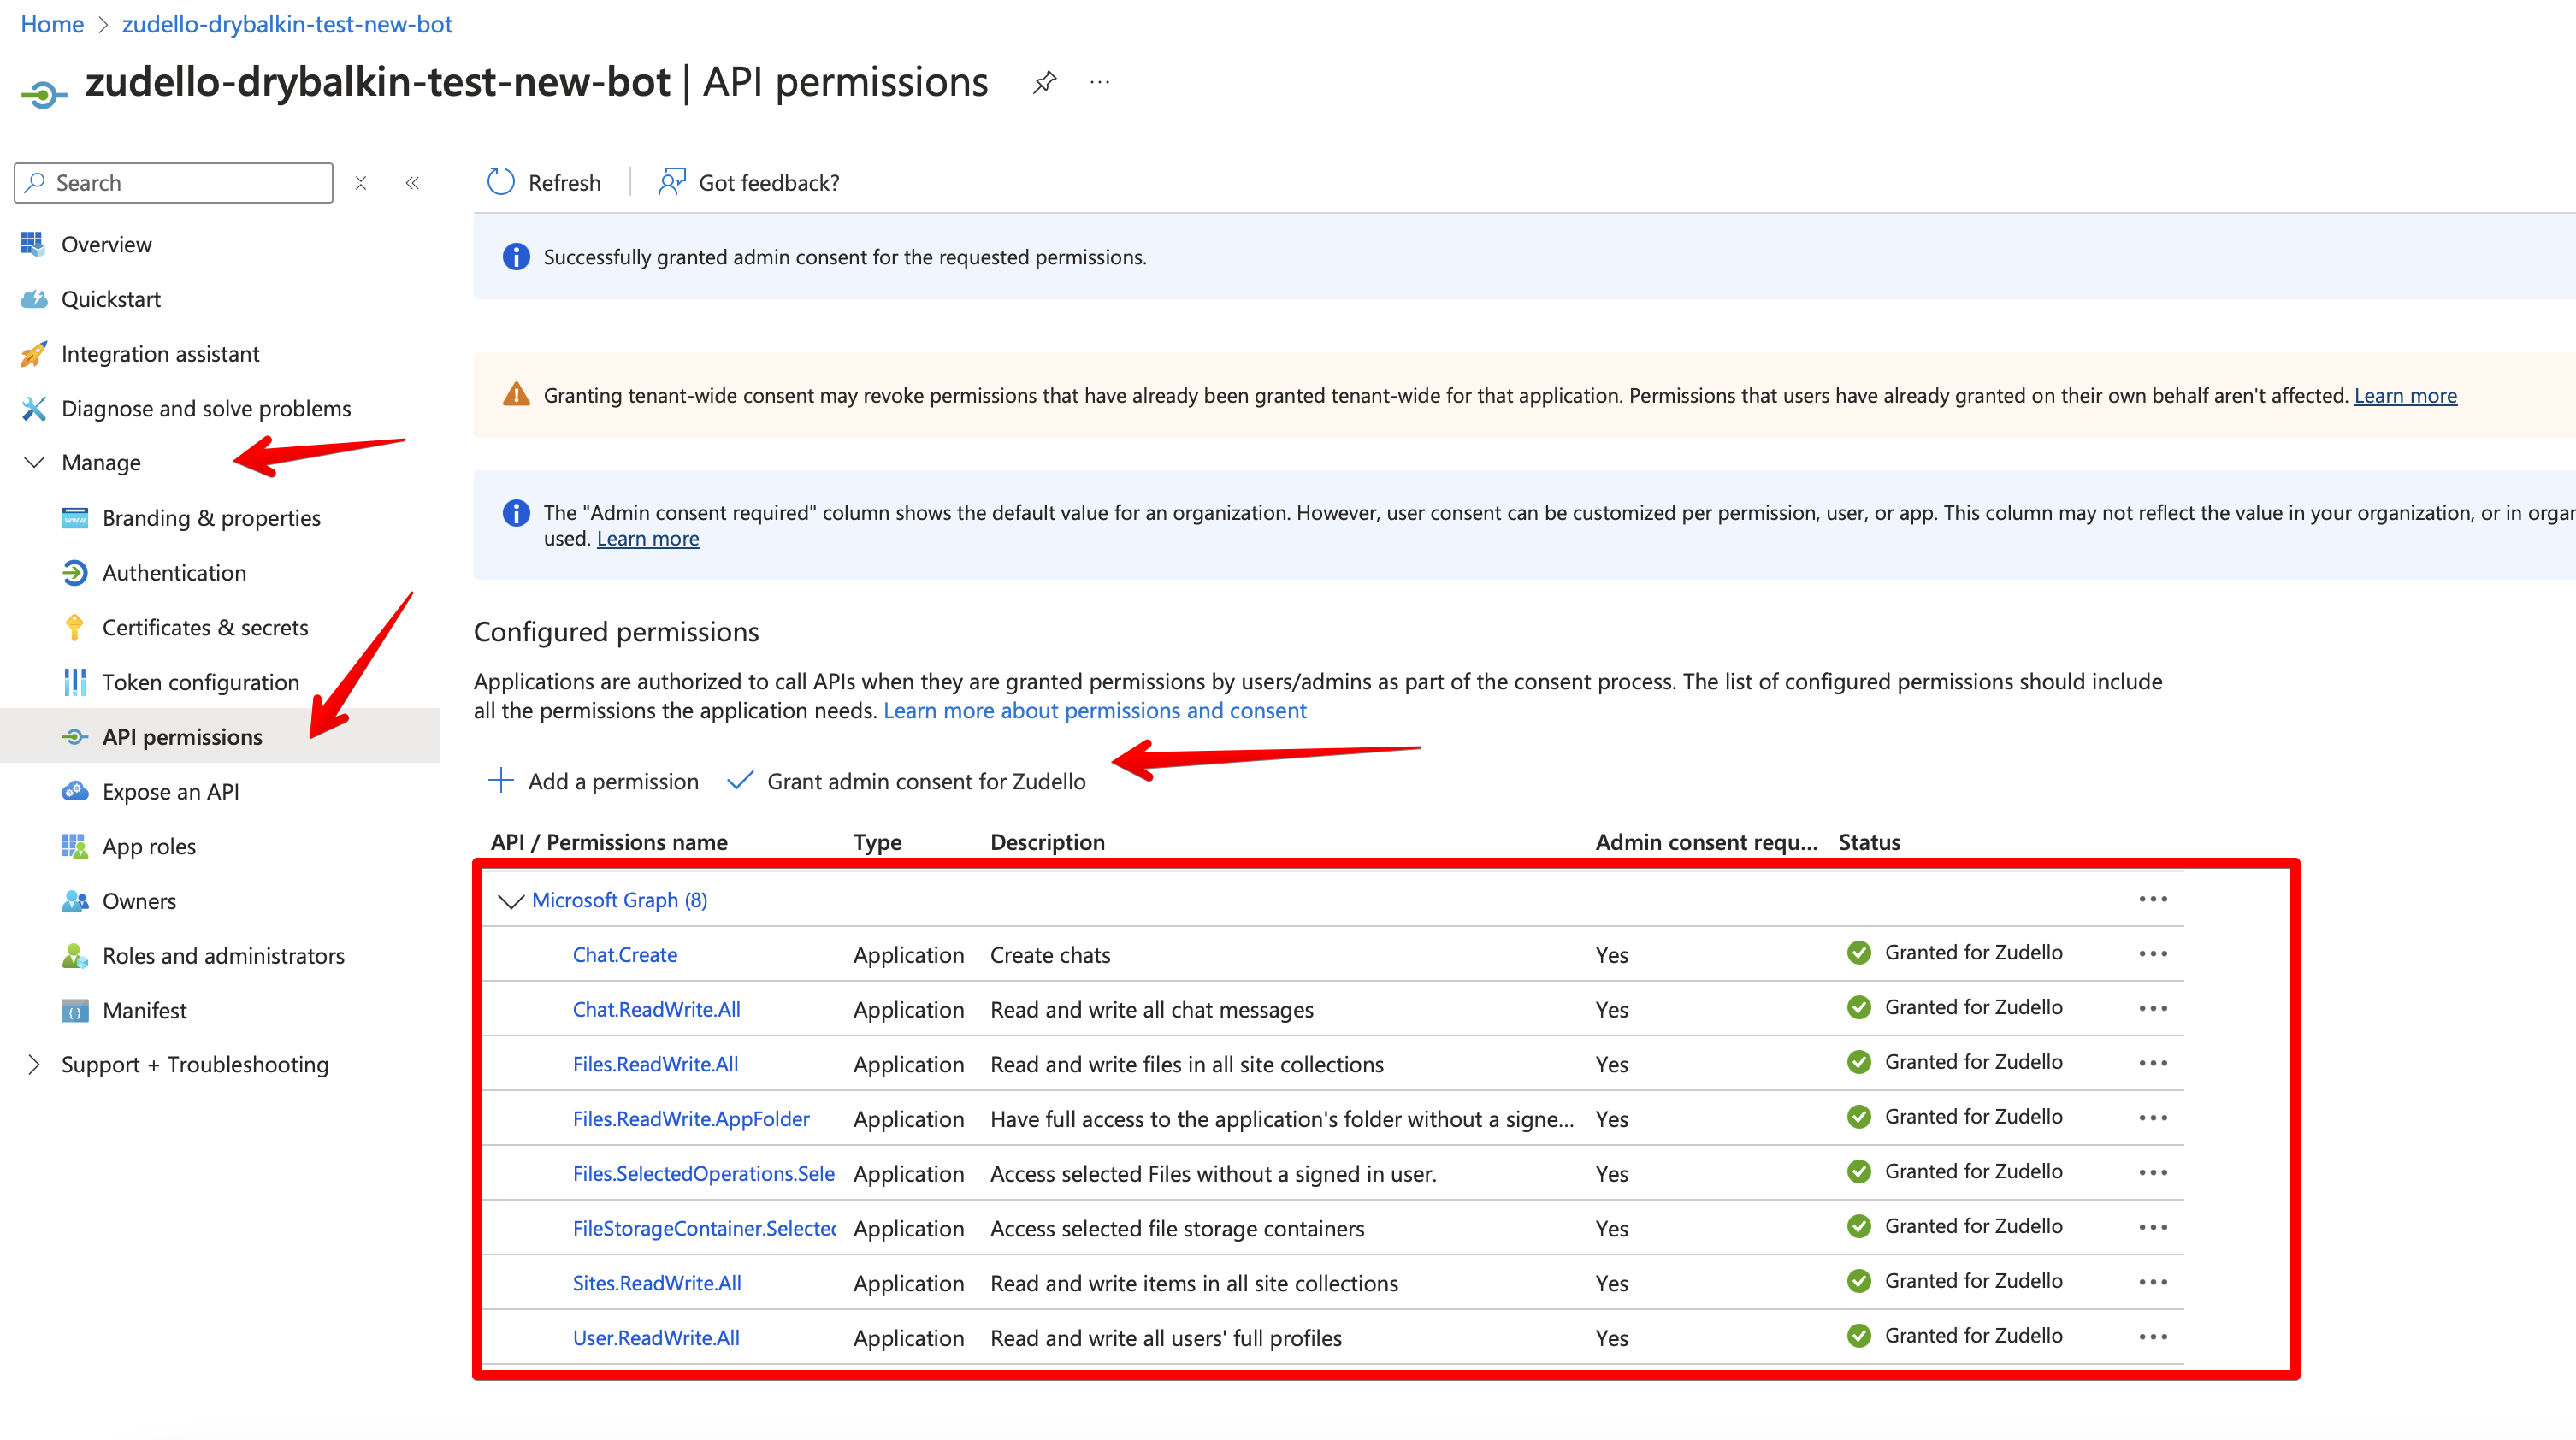Click the Admin consent required column header
Image resolution: width=2576 pixels, height=1440 pixels.
[1706, 842]
